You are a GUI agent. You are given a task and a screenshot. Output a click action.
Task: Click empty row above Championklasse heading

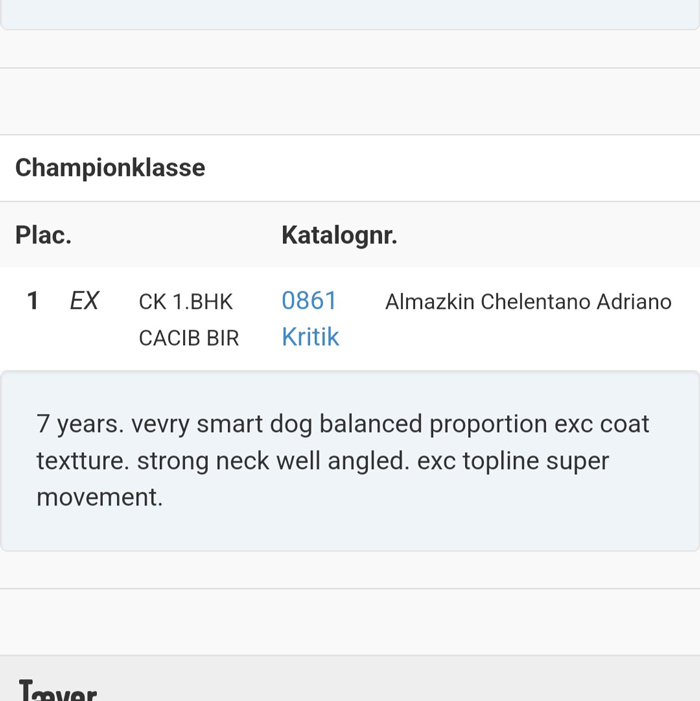[350, 101]
